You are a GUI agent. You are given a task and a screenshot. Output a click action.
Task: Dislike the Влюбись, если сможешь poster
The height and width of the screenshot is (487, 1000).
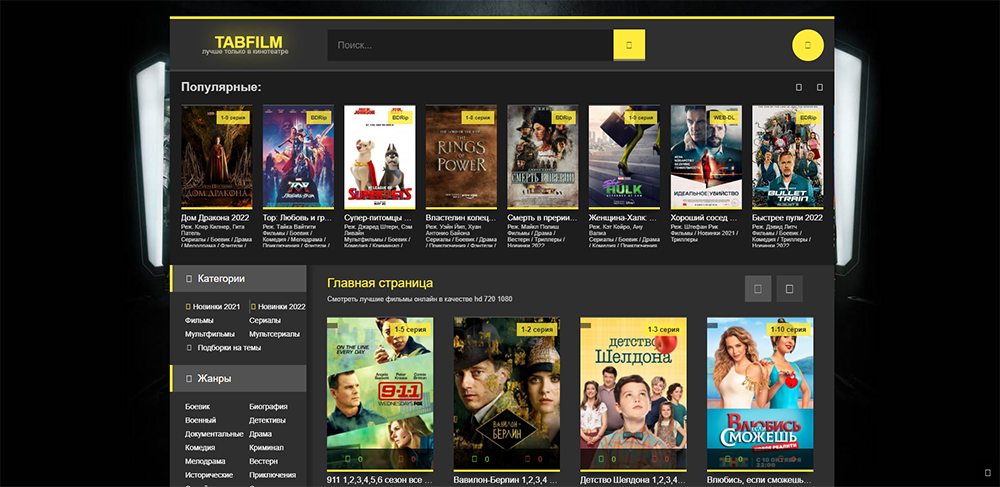point(782,459)
